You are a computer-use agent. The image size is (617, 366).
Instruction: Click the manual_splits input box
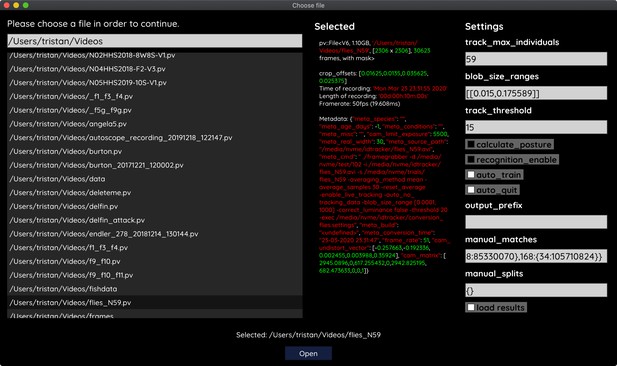(x=536, y=290)
